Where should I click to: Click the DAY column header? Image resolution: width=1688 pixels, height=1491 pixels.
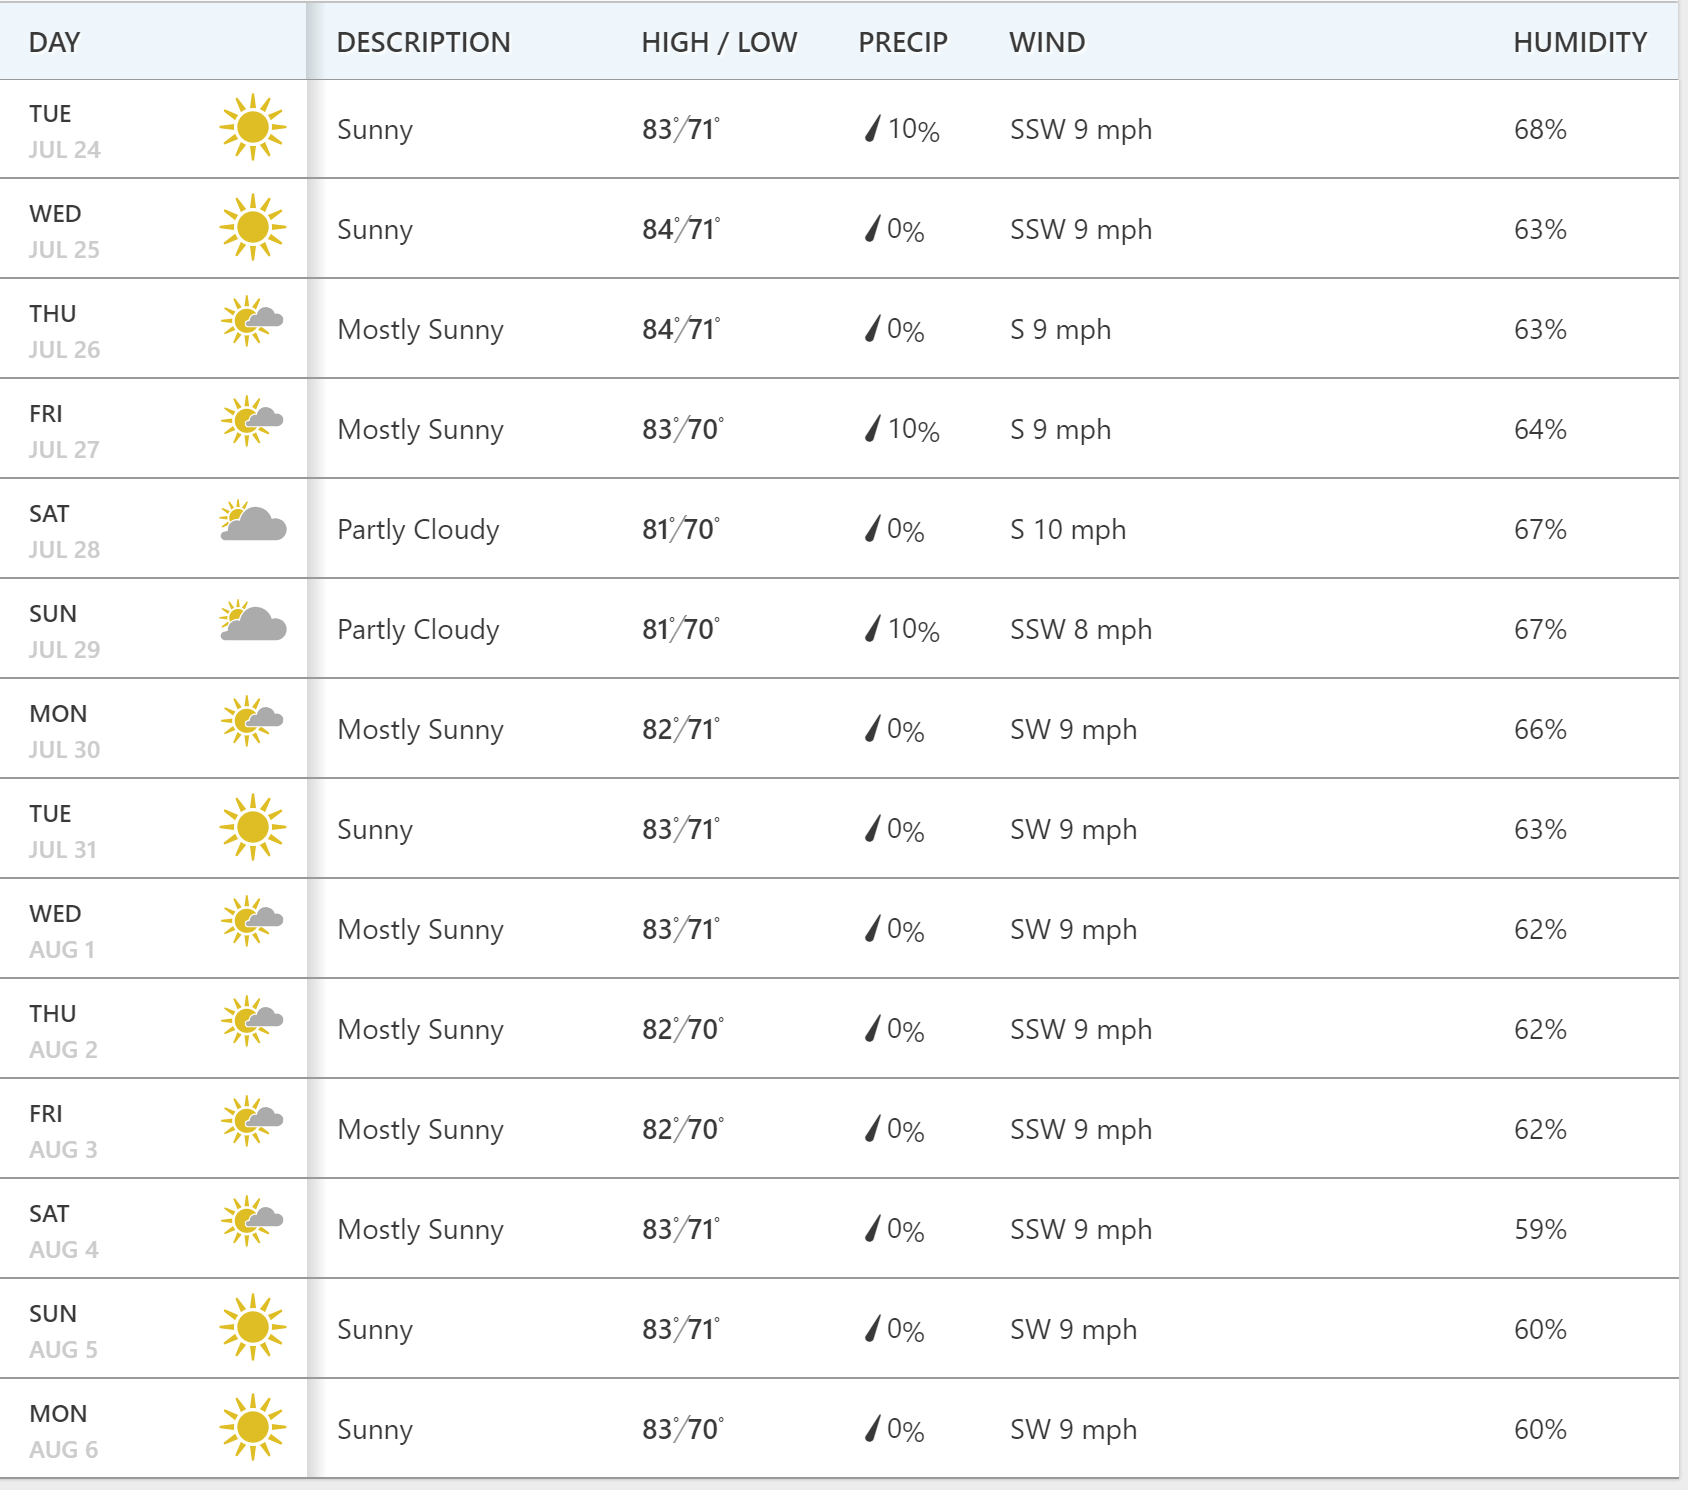click(54, 42)
